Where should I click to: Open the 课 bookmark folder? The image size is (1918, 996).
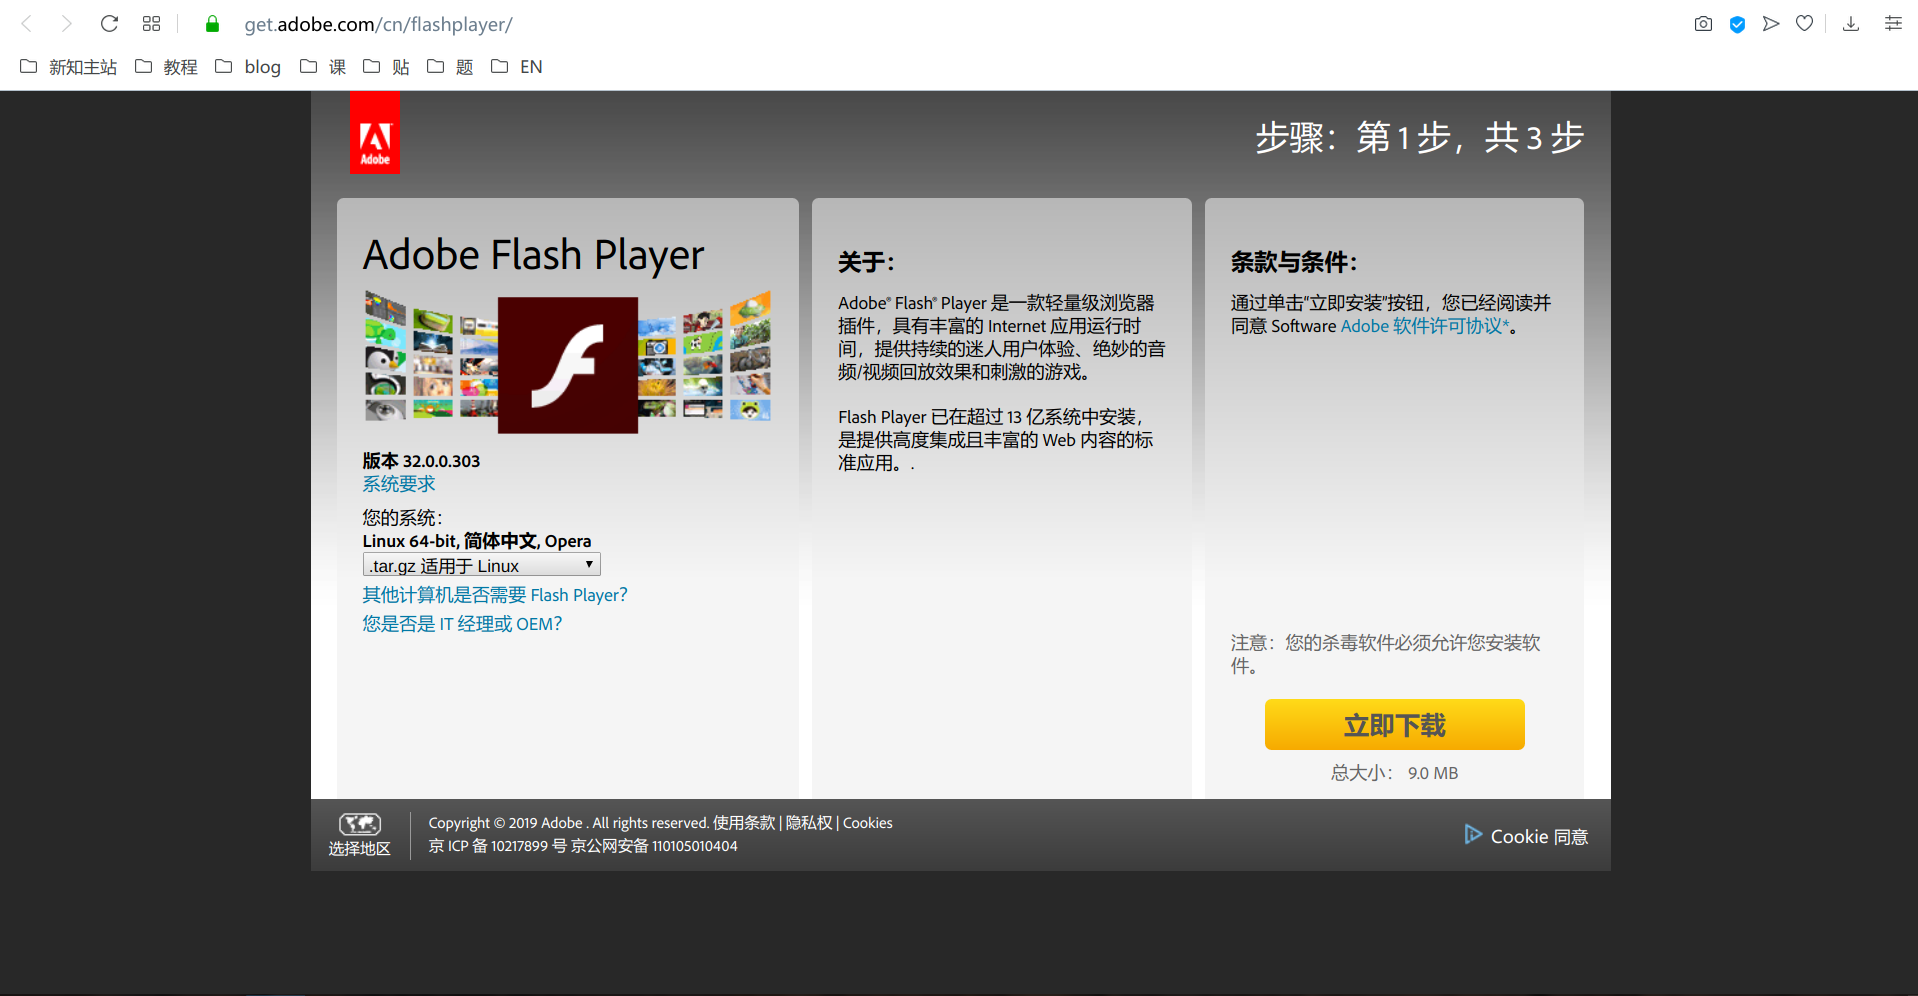(x=323, y=67)
